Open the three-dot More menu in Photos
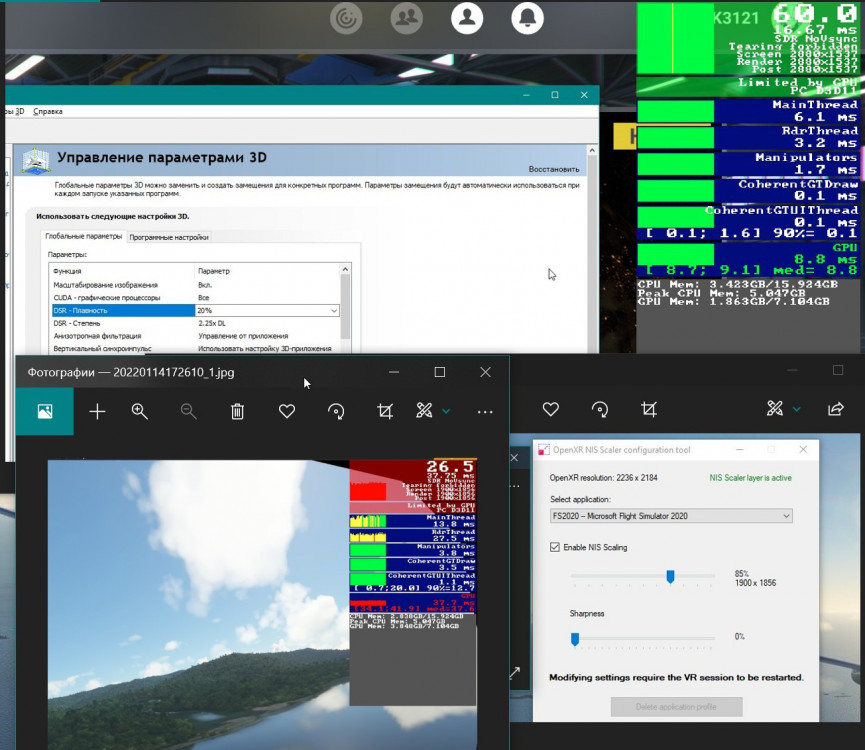The height and width of the screenshot is (750, 865). coord(485,411)
